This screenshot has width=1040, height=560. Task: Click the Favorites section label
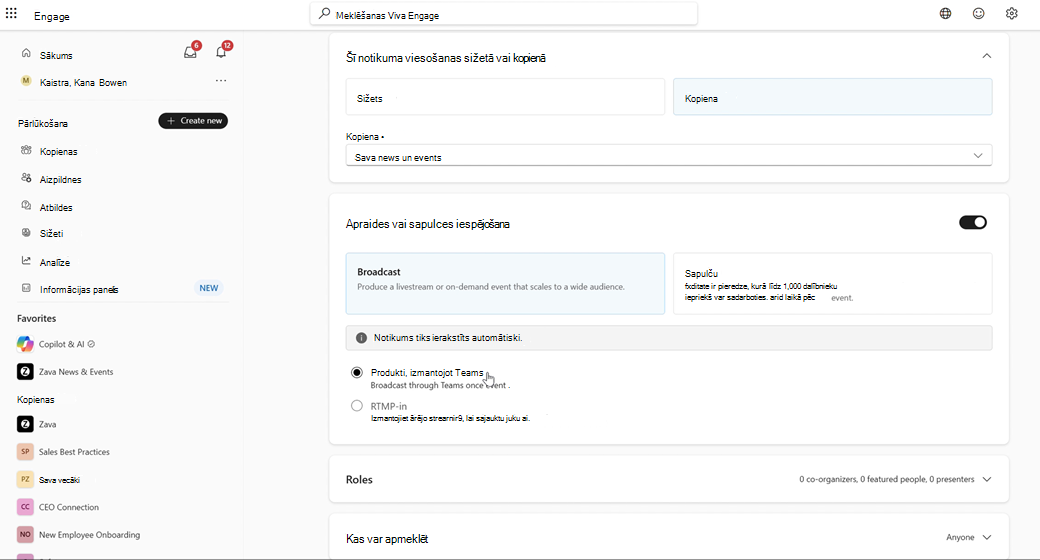[x=36, y=318]
